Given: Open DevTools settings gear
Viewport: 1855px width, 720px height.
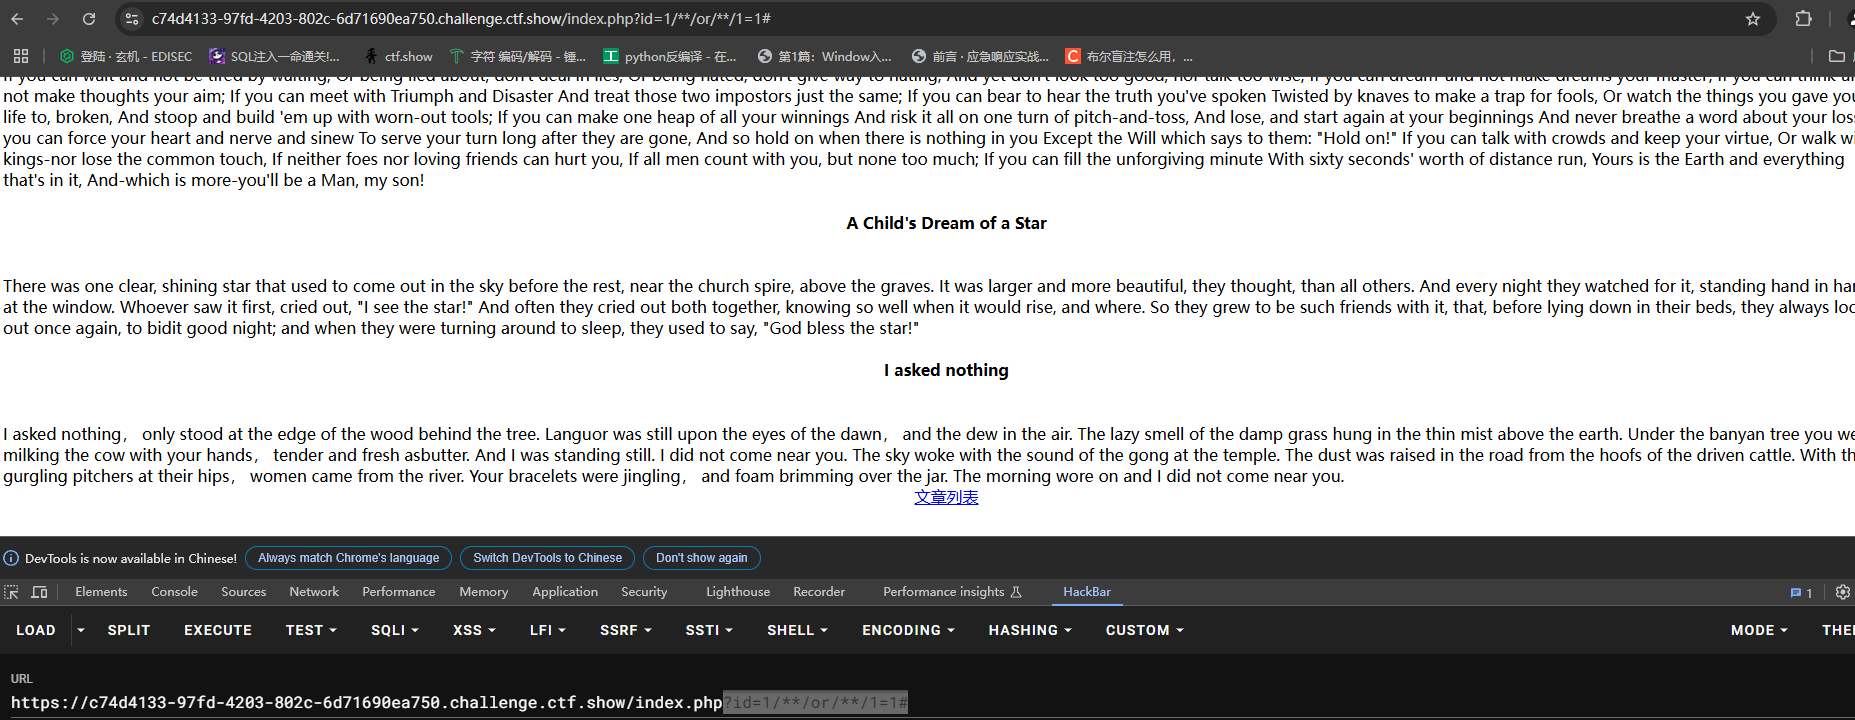Looking at the screenshot, I should tap(1842, 592).
